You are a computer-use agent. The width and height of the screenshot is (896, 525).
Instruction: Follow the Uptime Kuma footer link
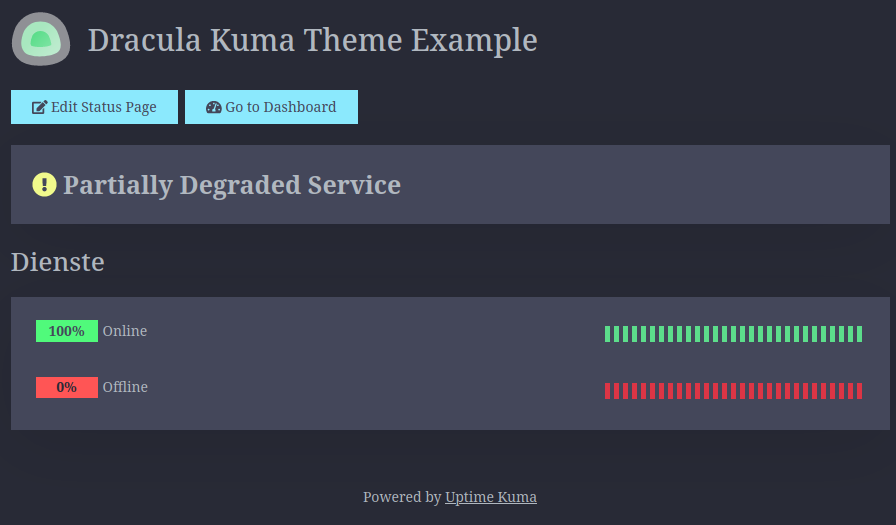[491, 497]
